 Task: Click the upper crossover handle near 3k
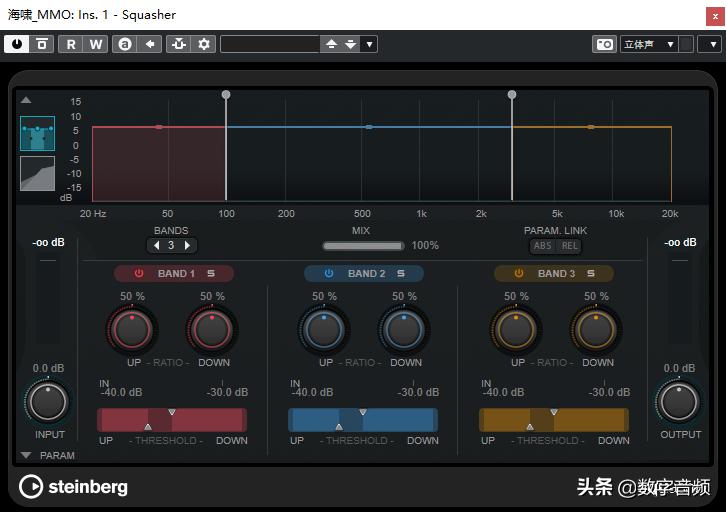coord(512,95)
